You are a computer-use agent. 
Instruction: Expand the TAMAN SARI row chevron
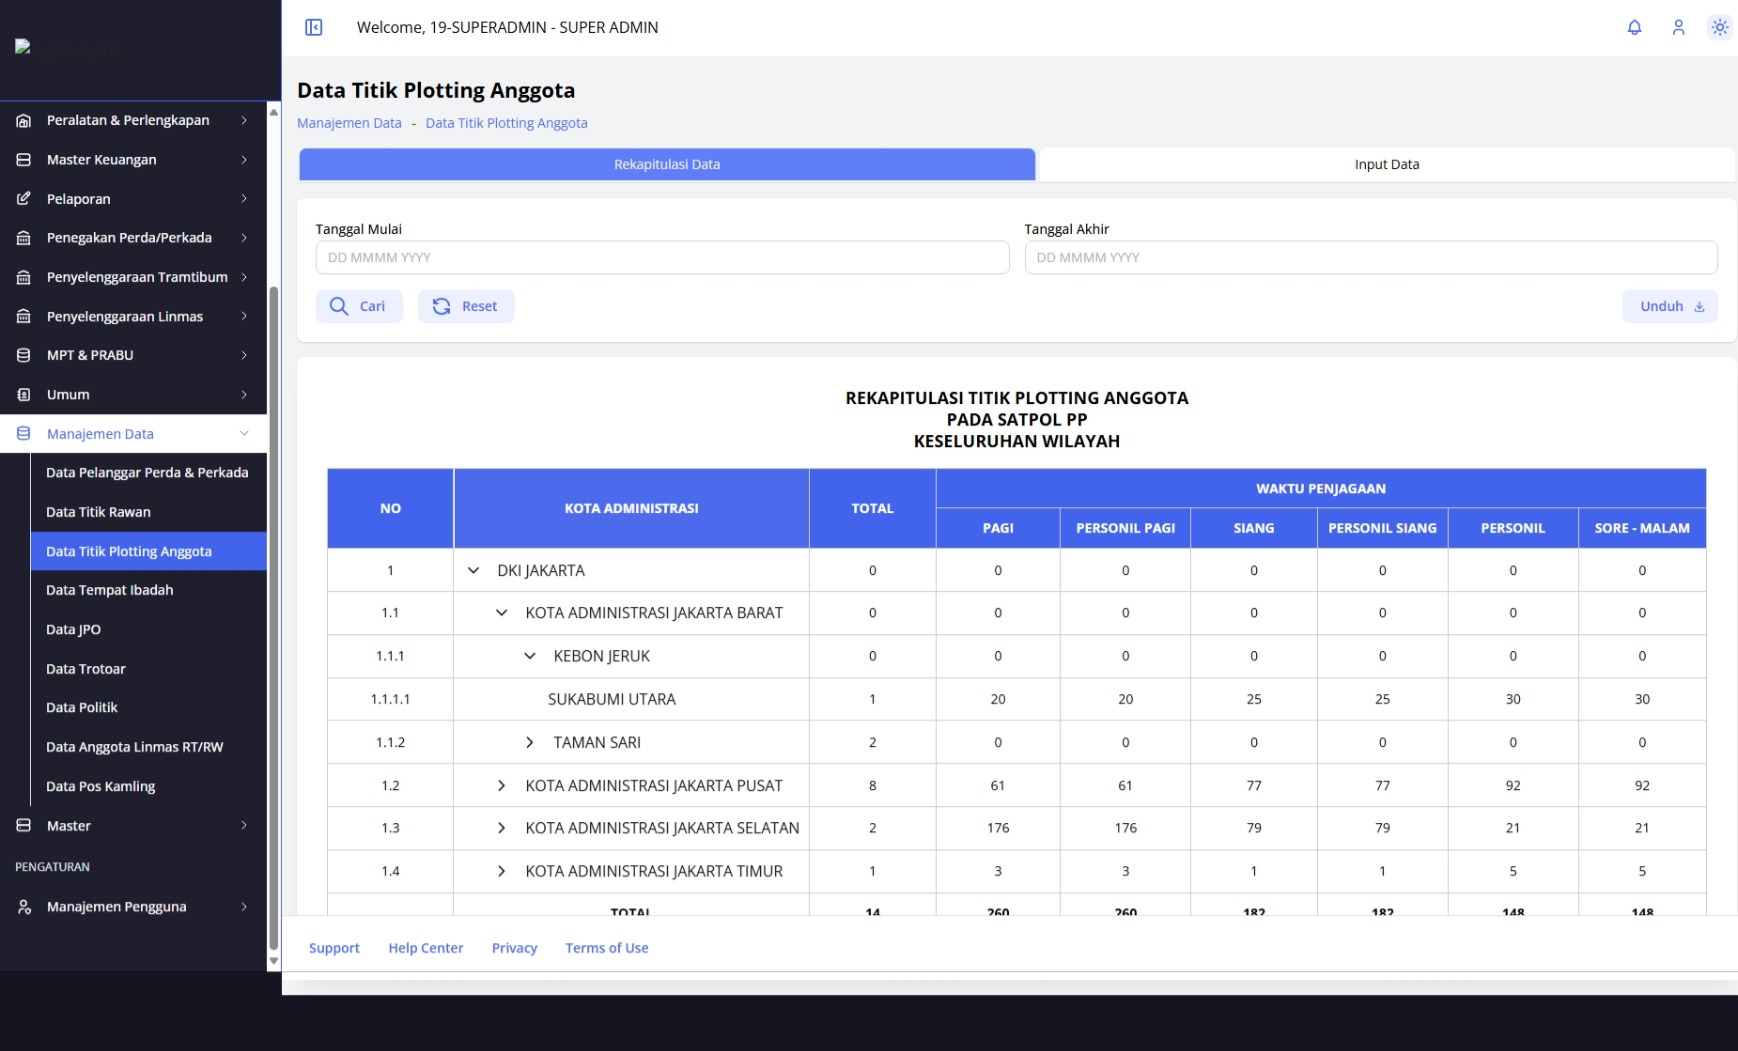click(x=530, y=742)
